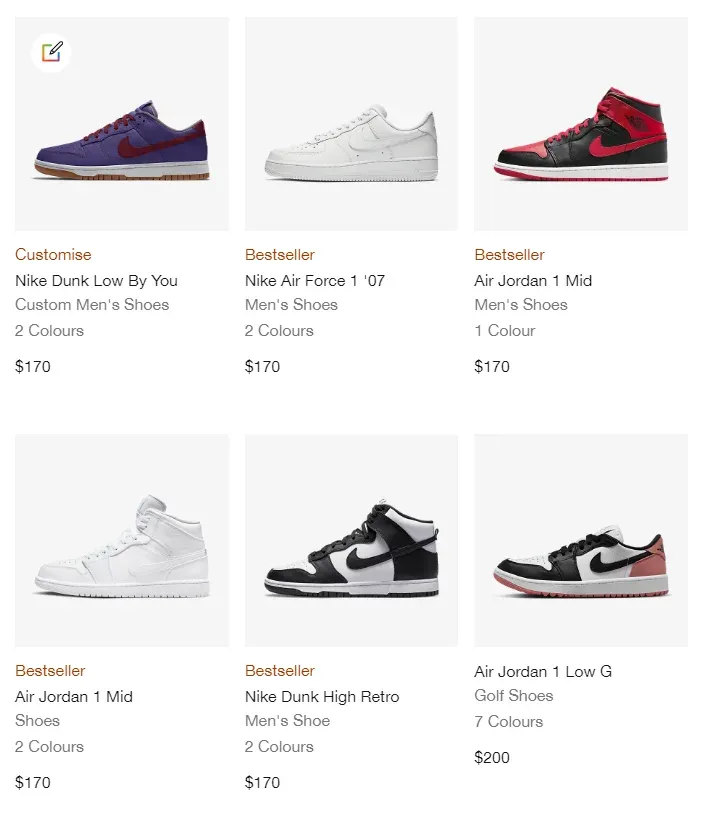Open the Nike Dunk High Retro product name
Viewport: 710px width, 818px height.
(x=322, y=697)
